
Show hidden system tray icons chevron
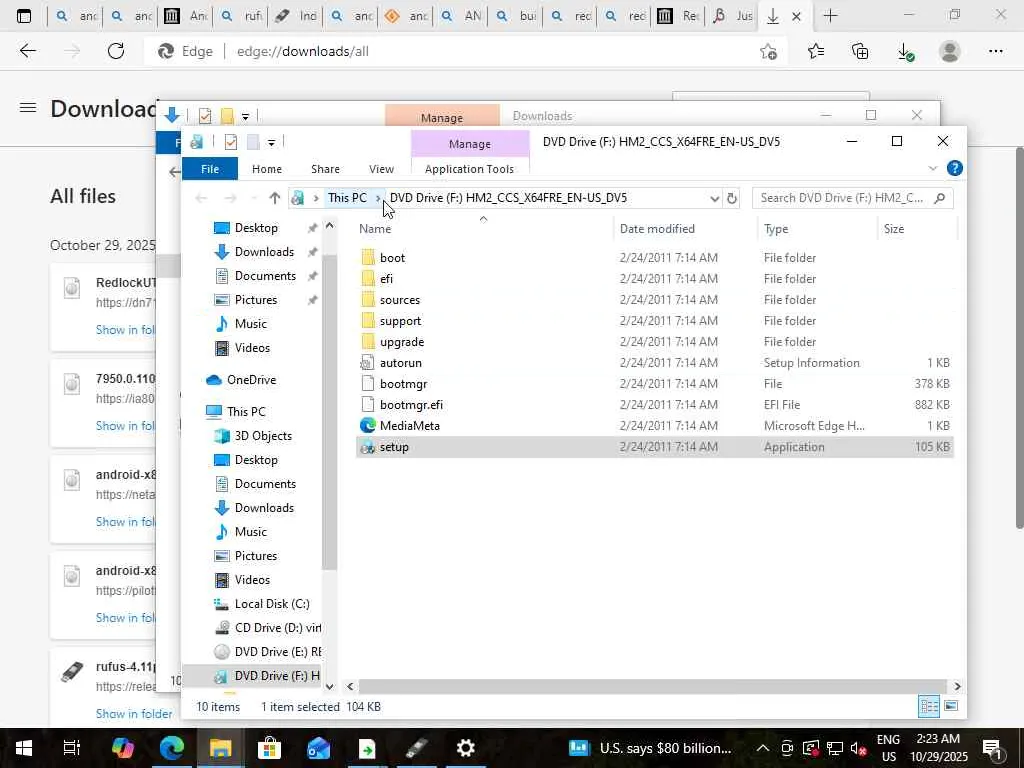762,748
